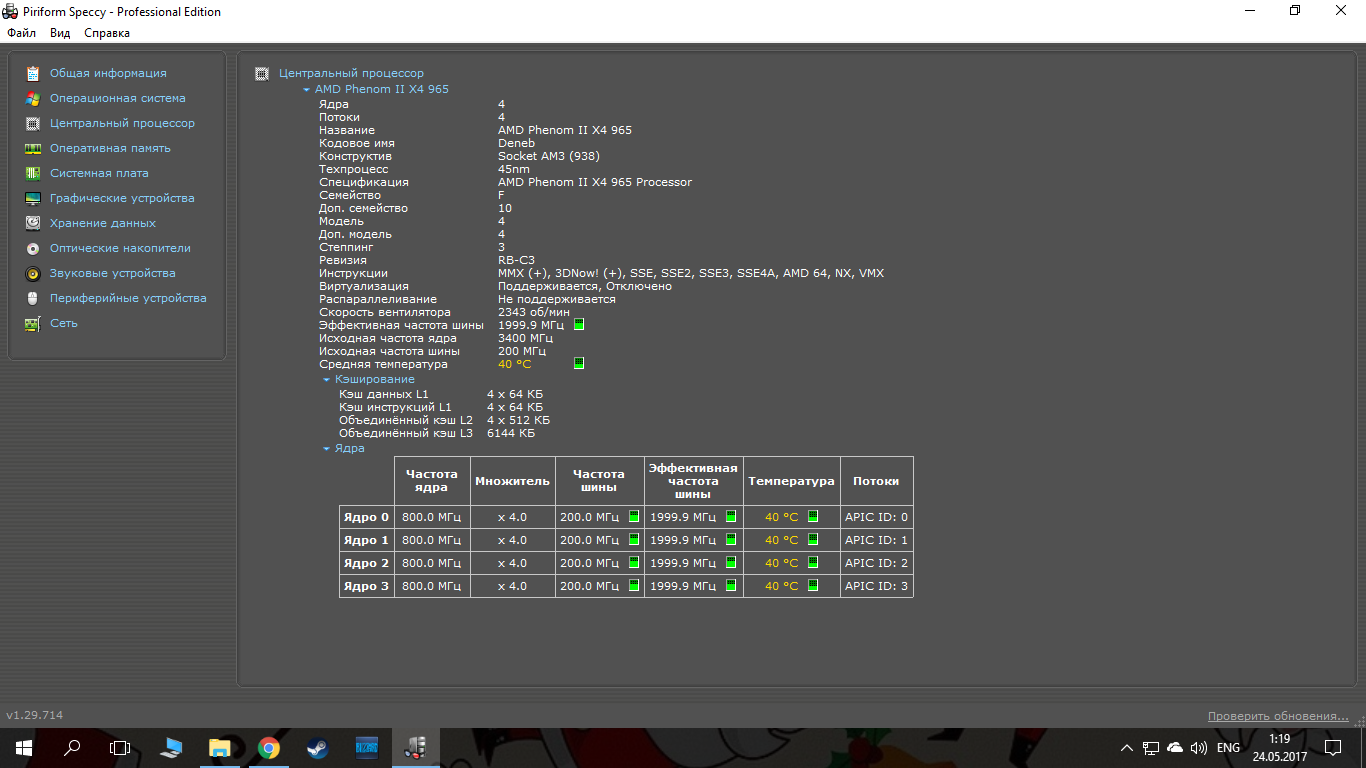
Task: Show hidden system tray icons
Action: pyautogui.click(x=1127, y=747)
